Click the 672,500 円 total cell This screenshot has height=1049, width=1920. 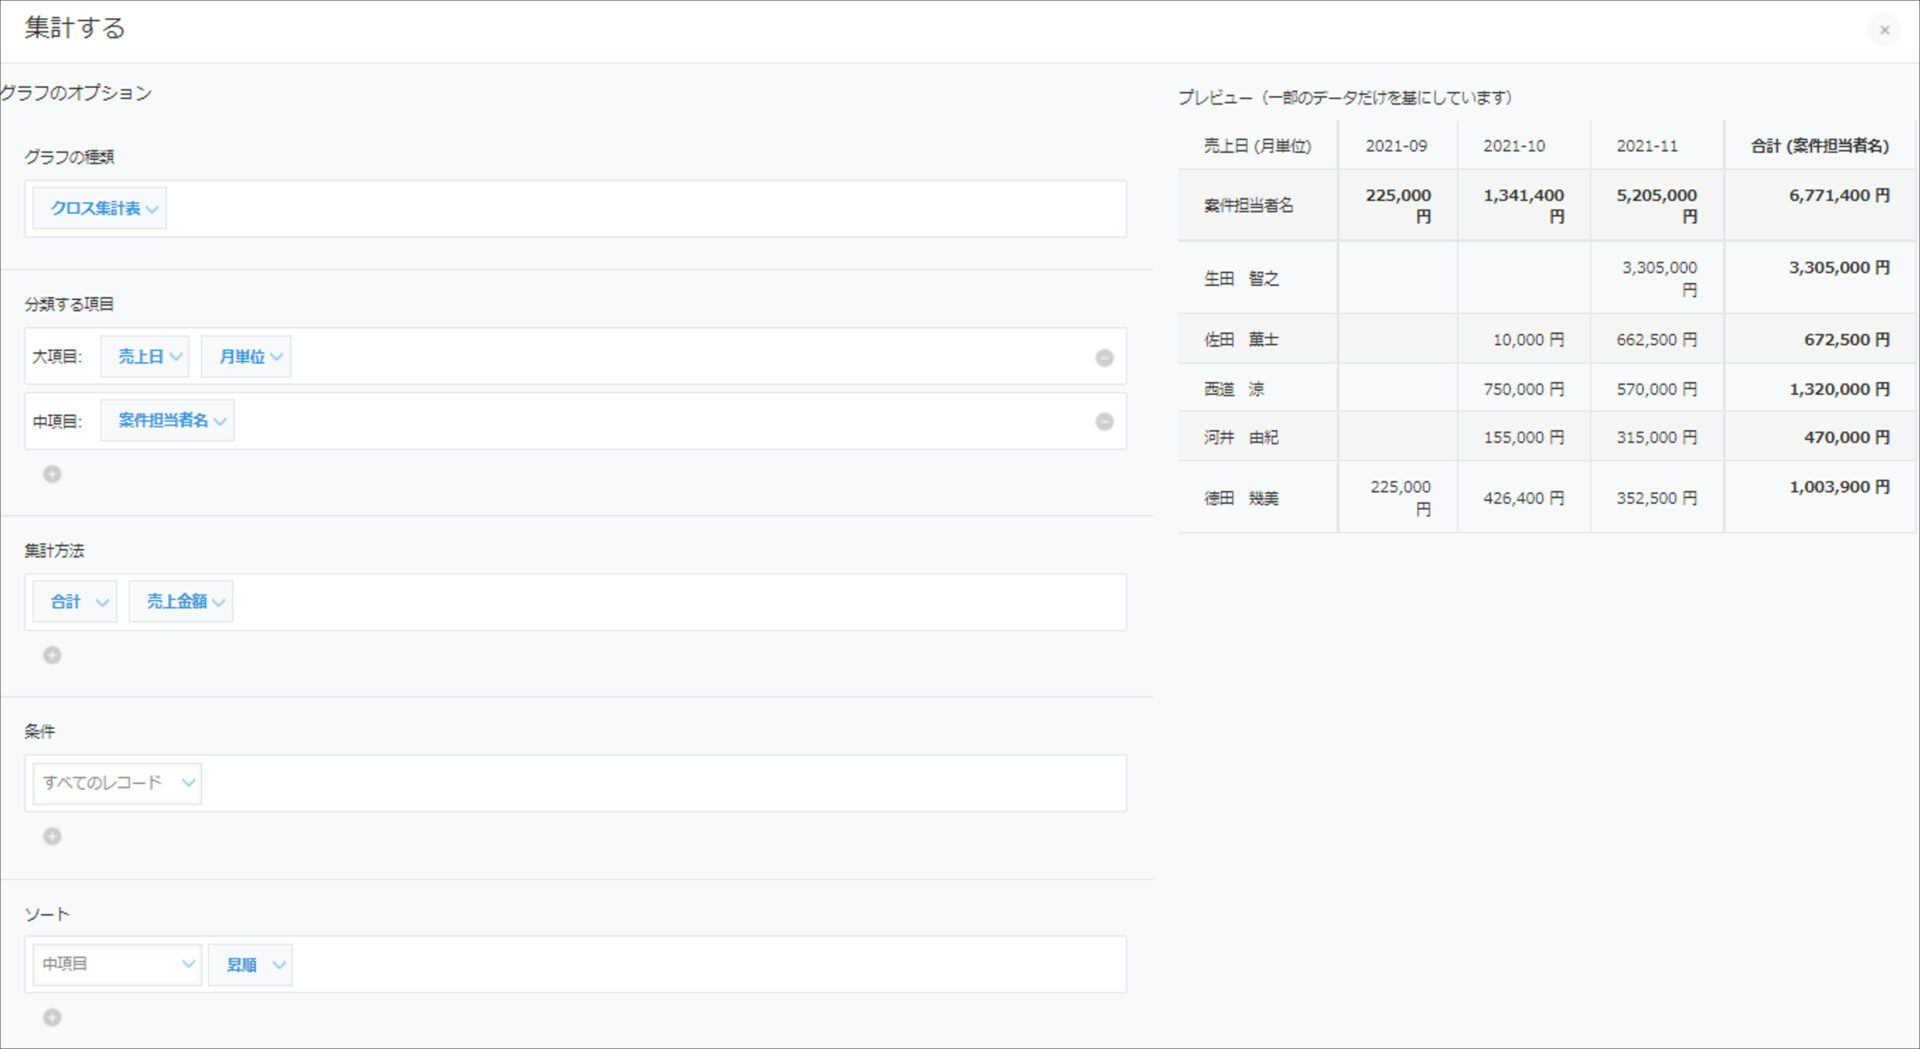(1820, 339)
